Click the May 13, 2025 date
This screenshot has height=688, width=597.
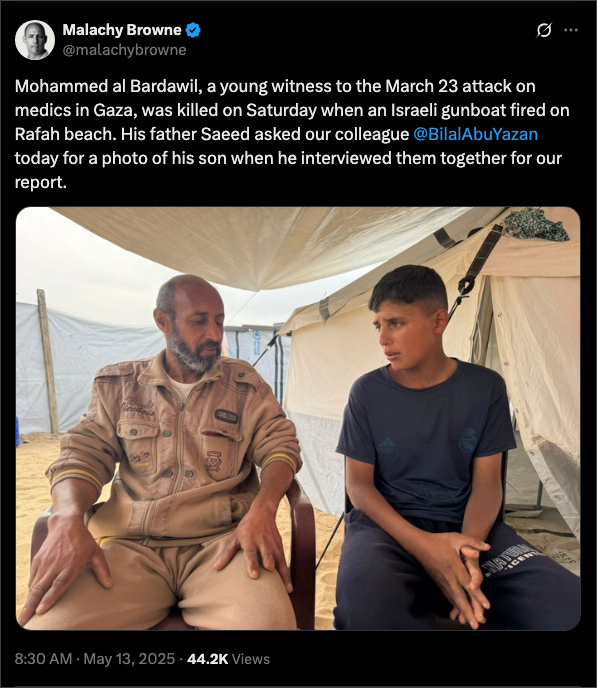click(x=129, y=659)
